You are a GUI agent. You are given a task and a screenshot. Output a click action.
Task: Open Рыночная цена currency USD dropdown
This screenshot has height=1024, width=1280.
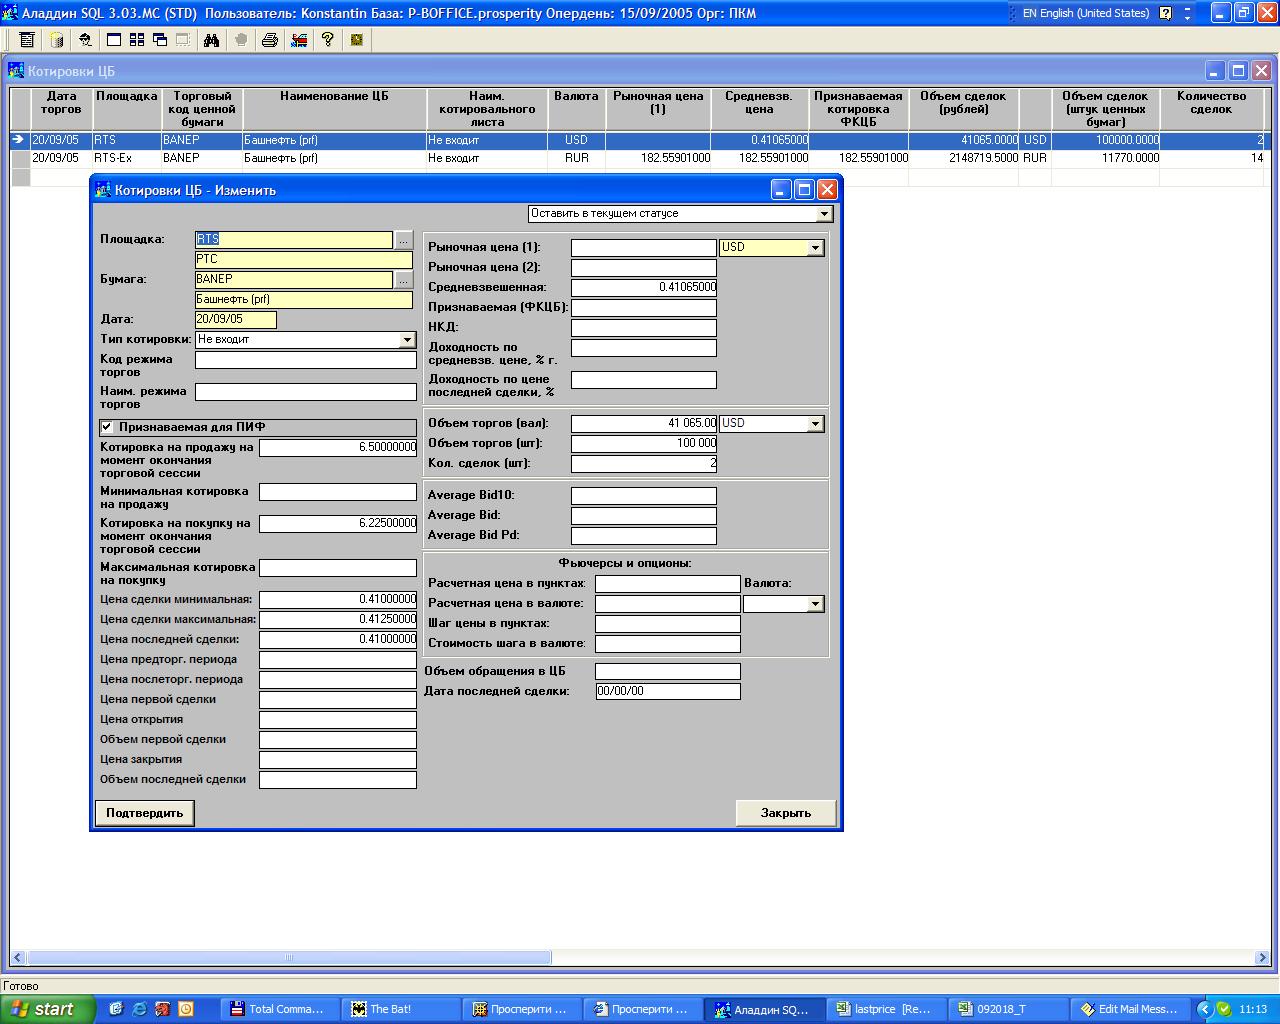(815, 248)
